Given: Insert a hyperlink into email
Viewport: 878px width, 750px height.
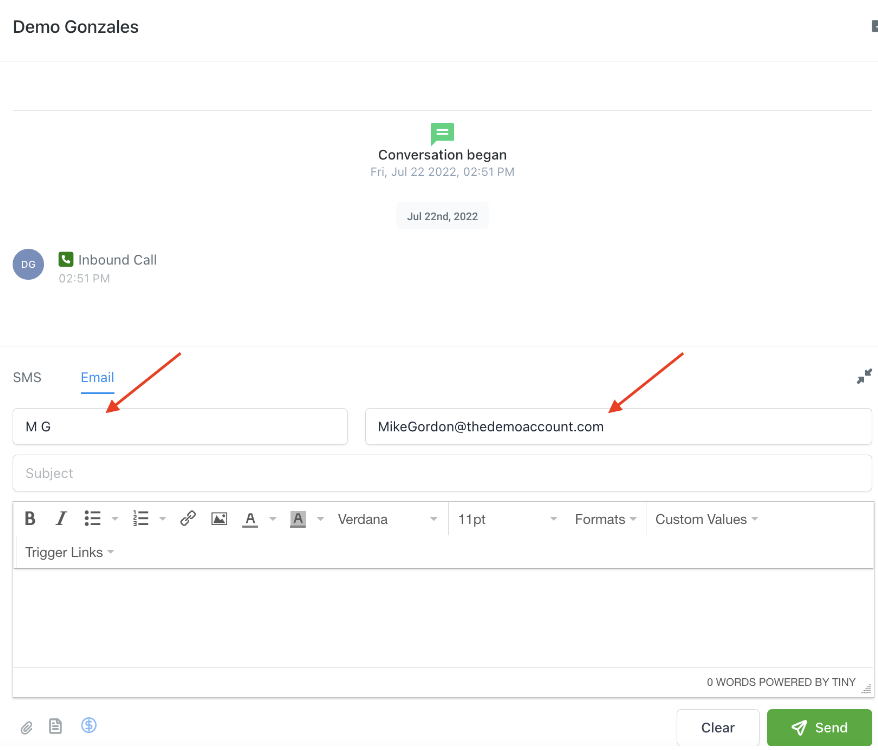Looking at the screenshot, I should pos(188,519).
